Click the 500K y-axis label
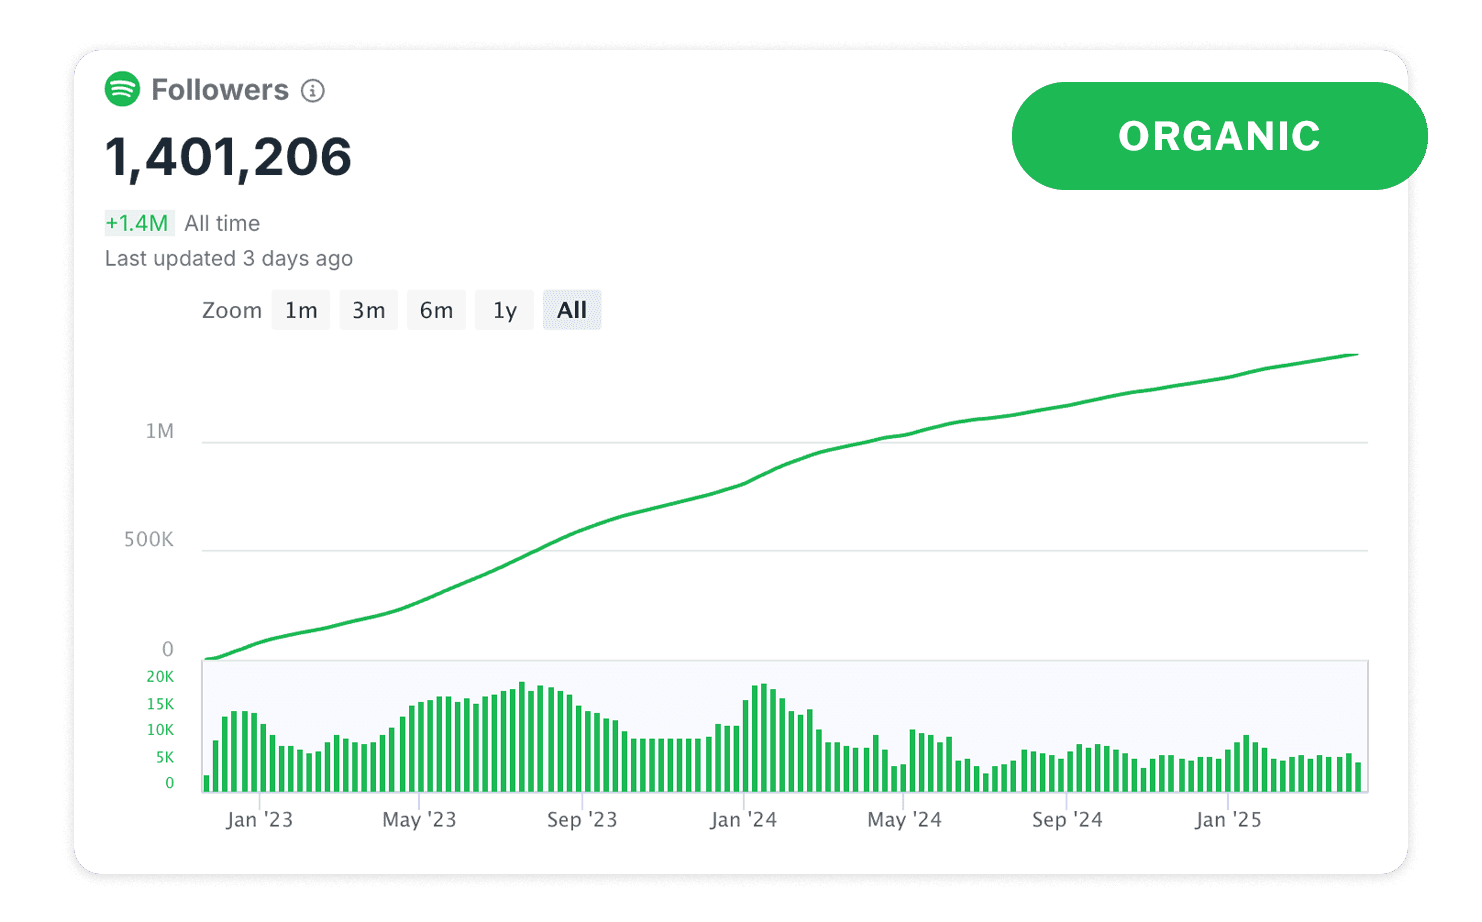 click(x=149, y=540)
